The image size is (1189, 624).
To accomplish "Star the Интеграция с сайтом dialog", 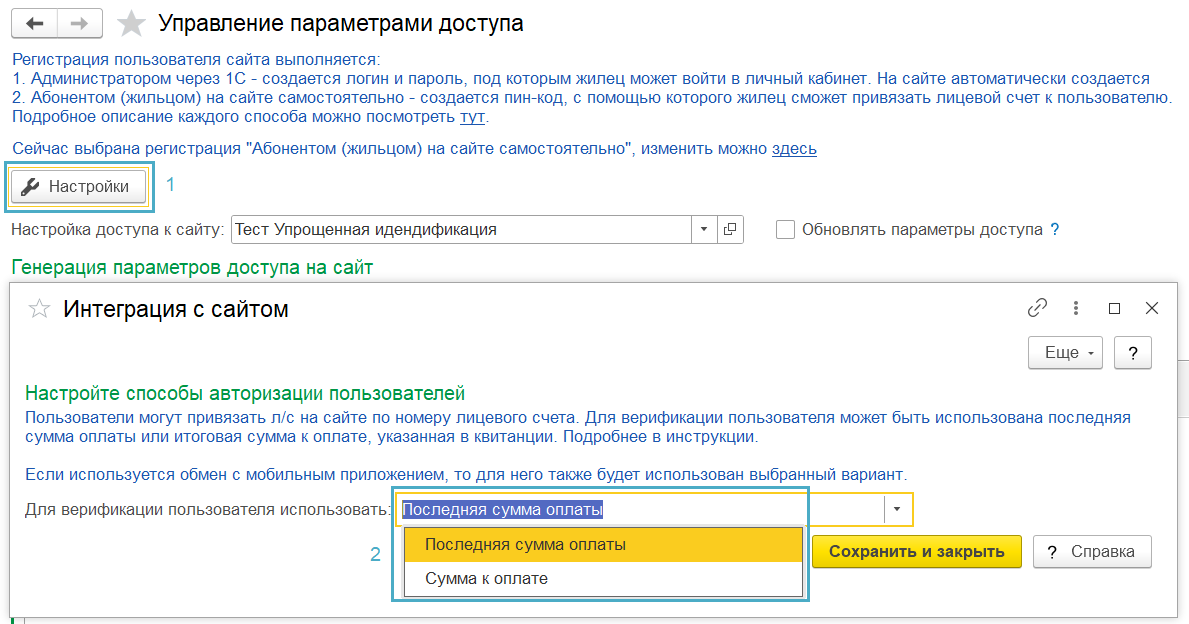I will coord(39,309).
